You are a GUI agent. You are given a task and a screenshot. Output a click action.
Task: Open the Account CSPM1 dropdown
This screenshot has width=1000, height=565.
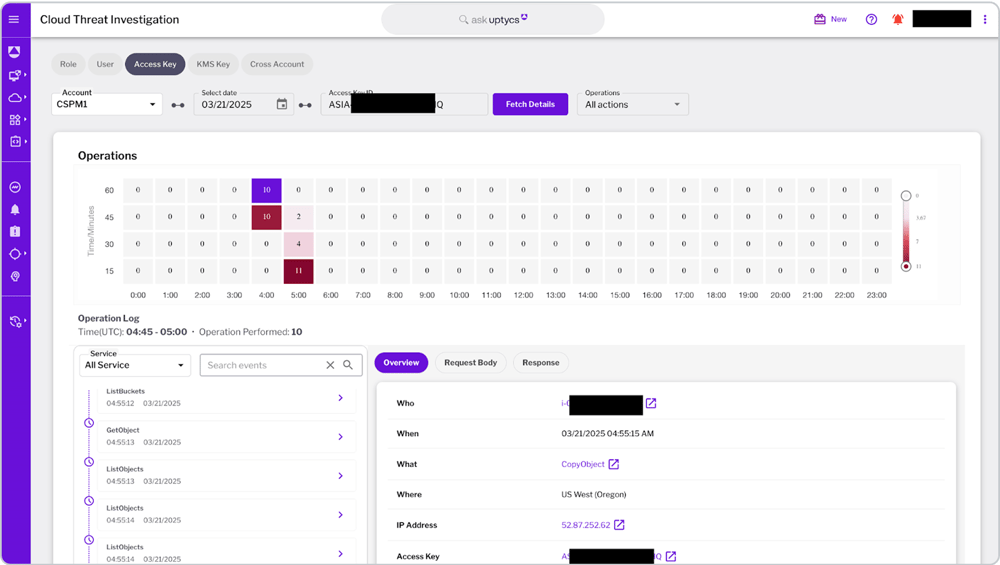click(x=107, y=104)
